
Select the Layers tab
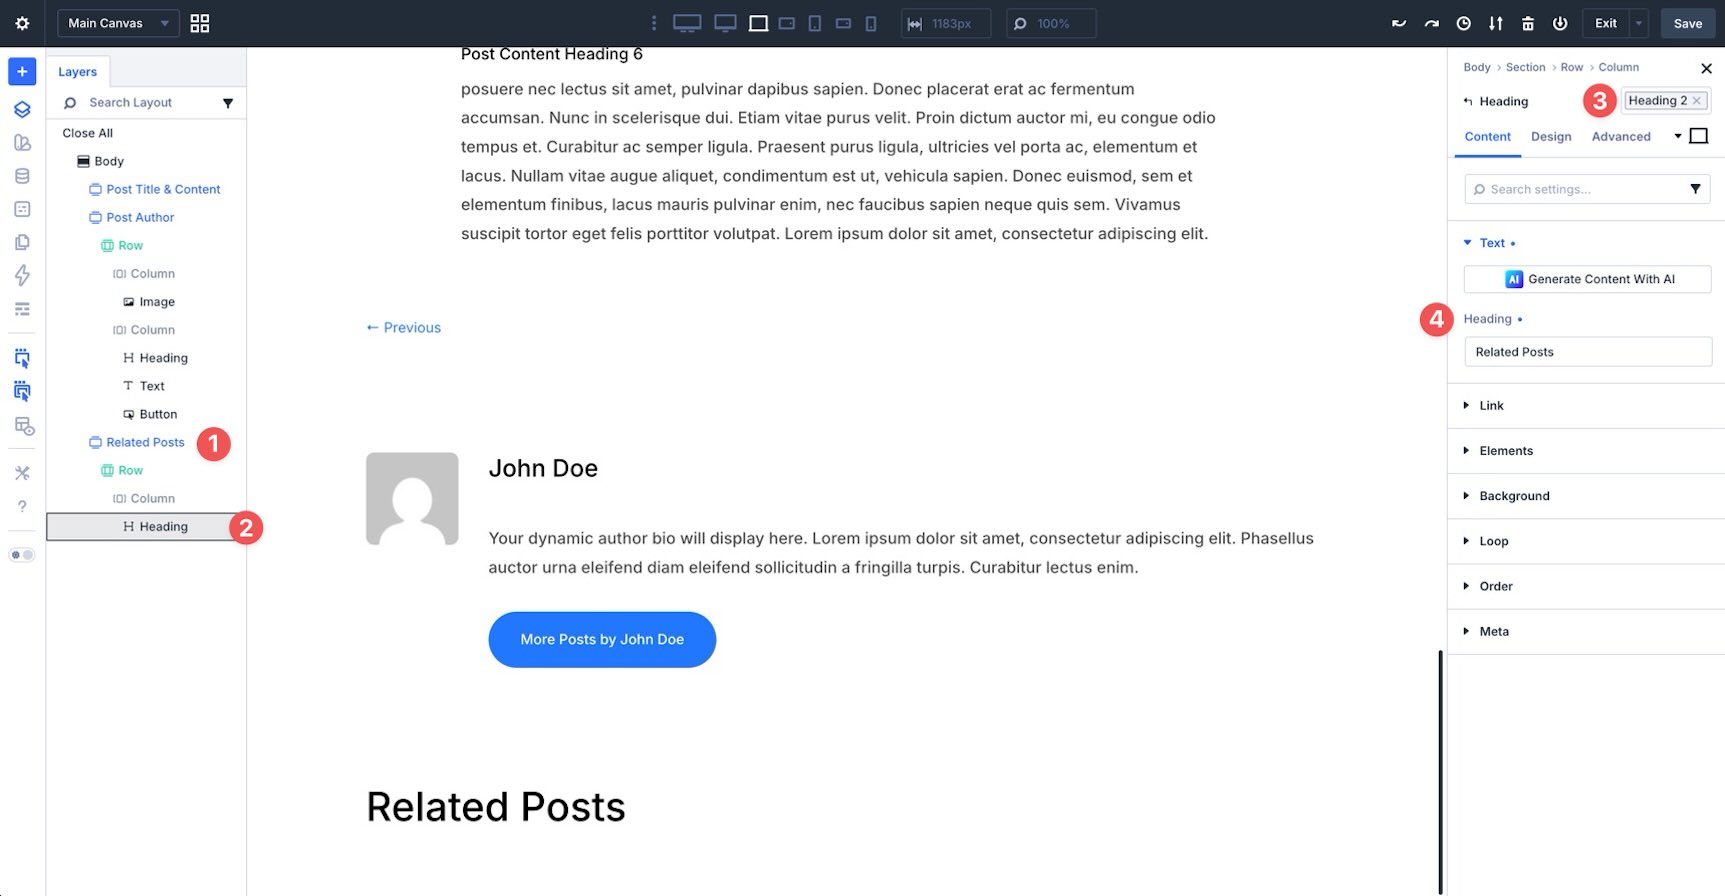coord(77,72)
